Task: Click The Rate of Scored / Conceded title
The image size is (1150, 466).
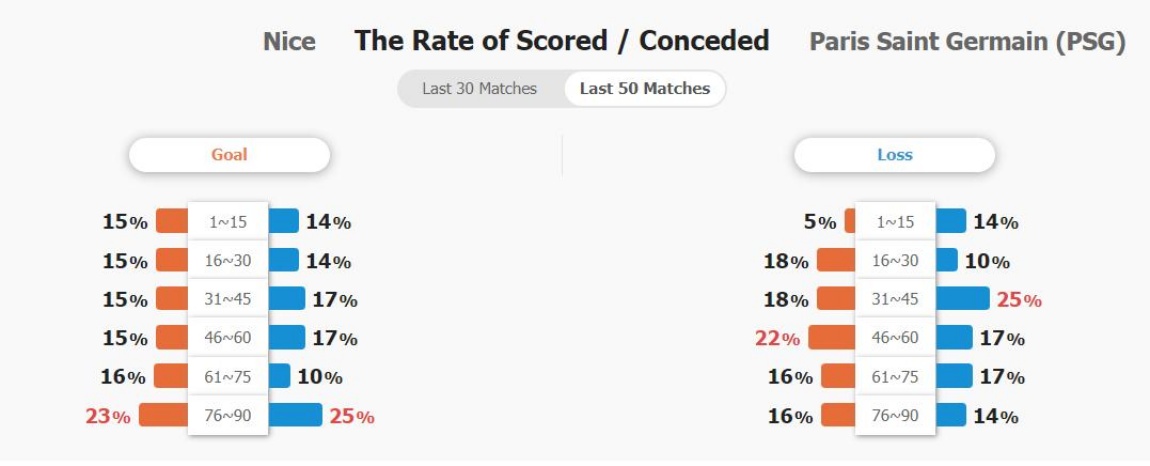Action: [x=562, y=41]
